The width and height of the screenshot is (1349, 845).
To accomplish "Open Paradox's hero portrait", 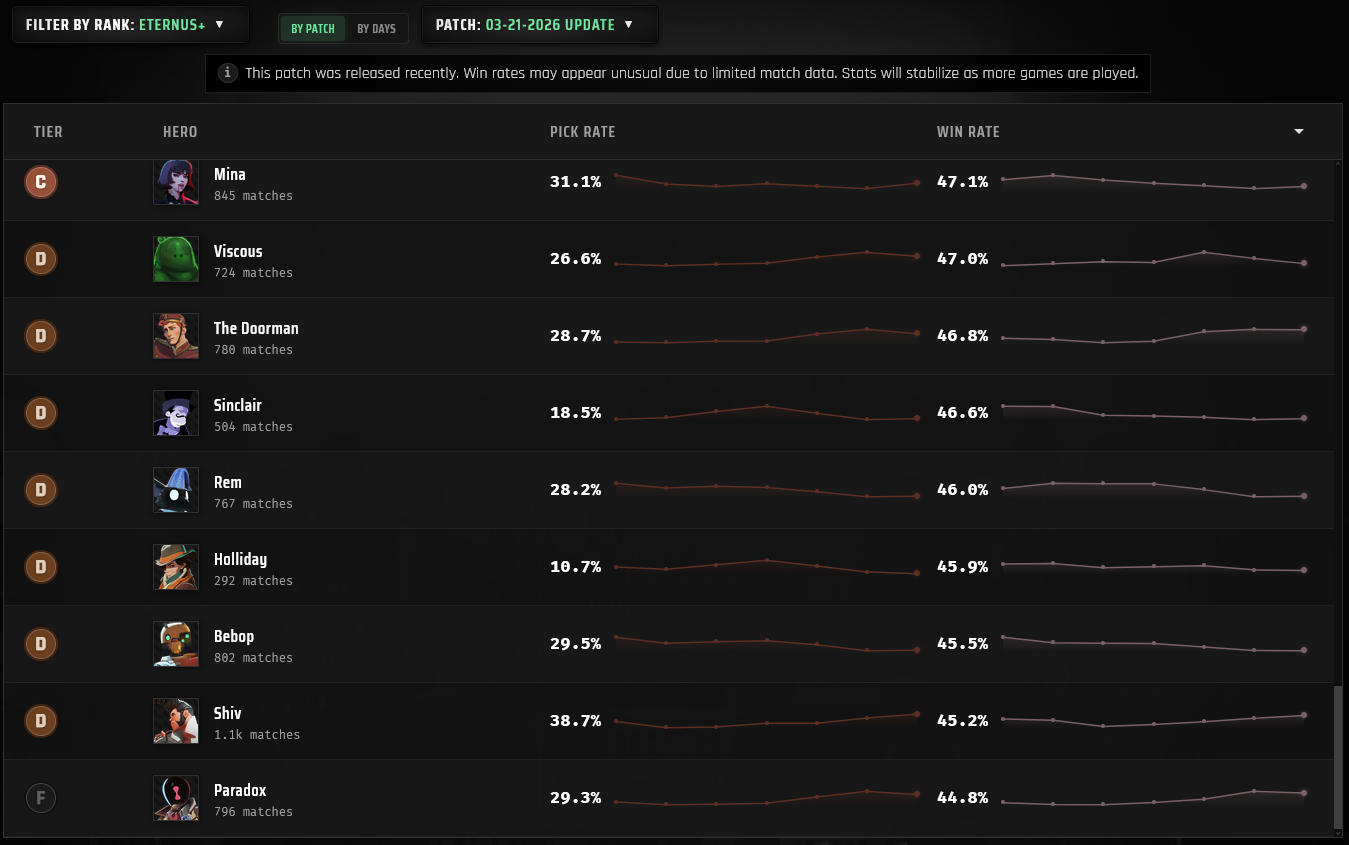I will [x=176, y=798].
